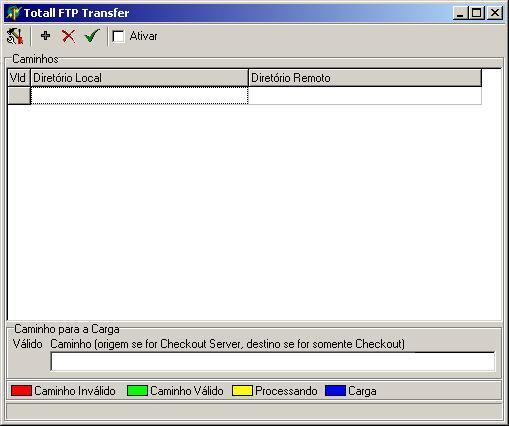Click the red Caminho Inválido swatch
This screenshot has height=426, width=509.
[x=21, y=391]
